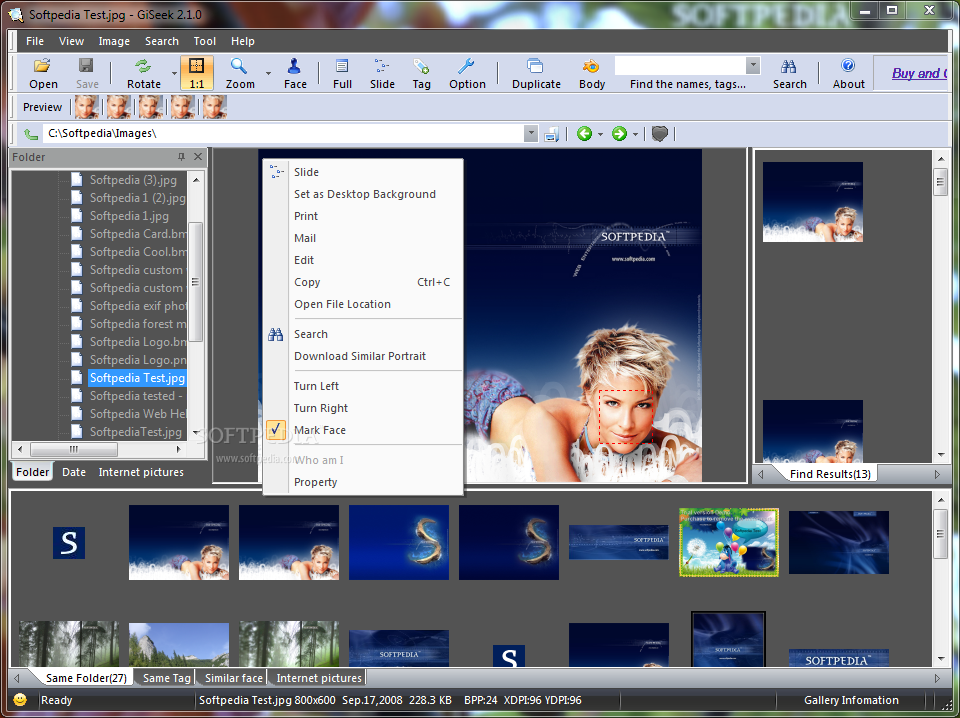Choose Download Similar Portrait
The width and height of the screenshot is (960, 718).
tap(360, 356)
